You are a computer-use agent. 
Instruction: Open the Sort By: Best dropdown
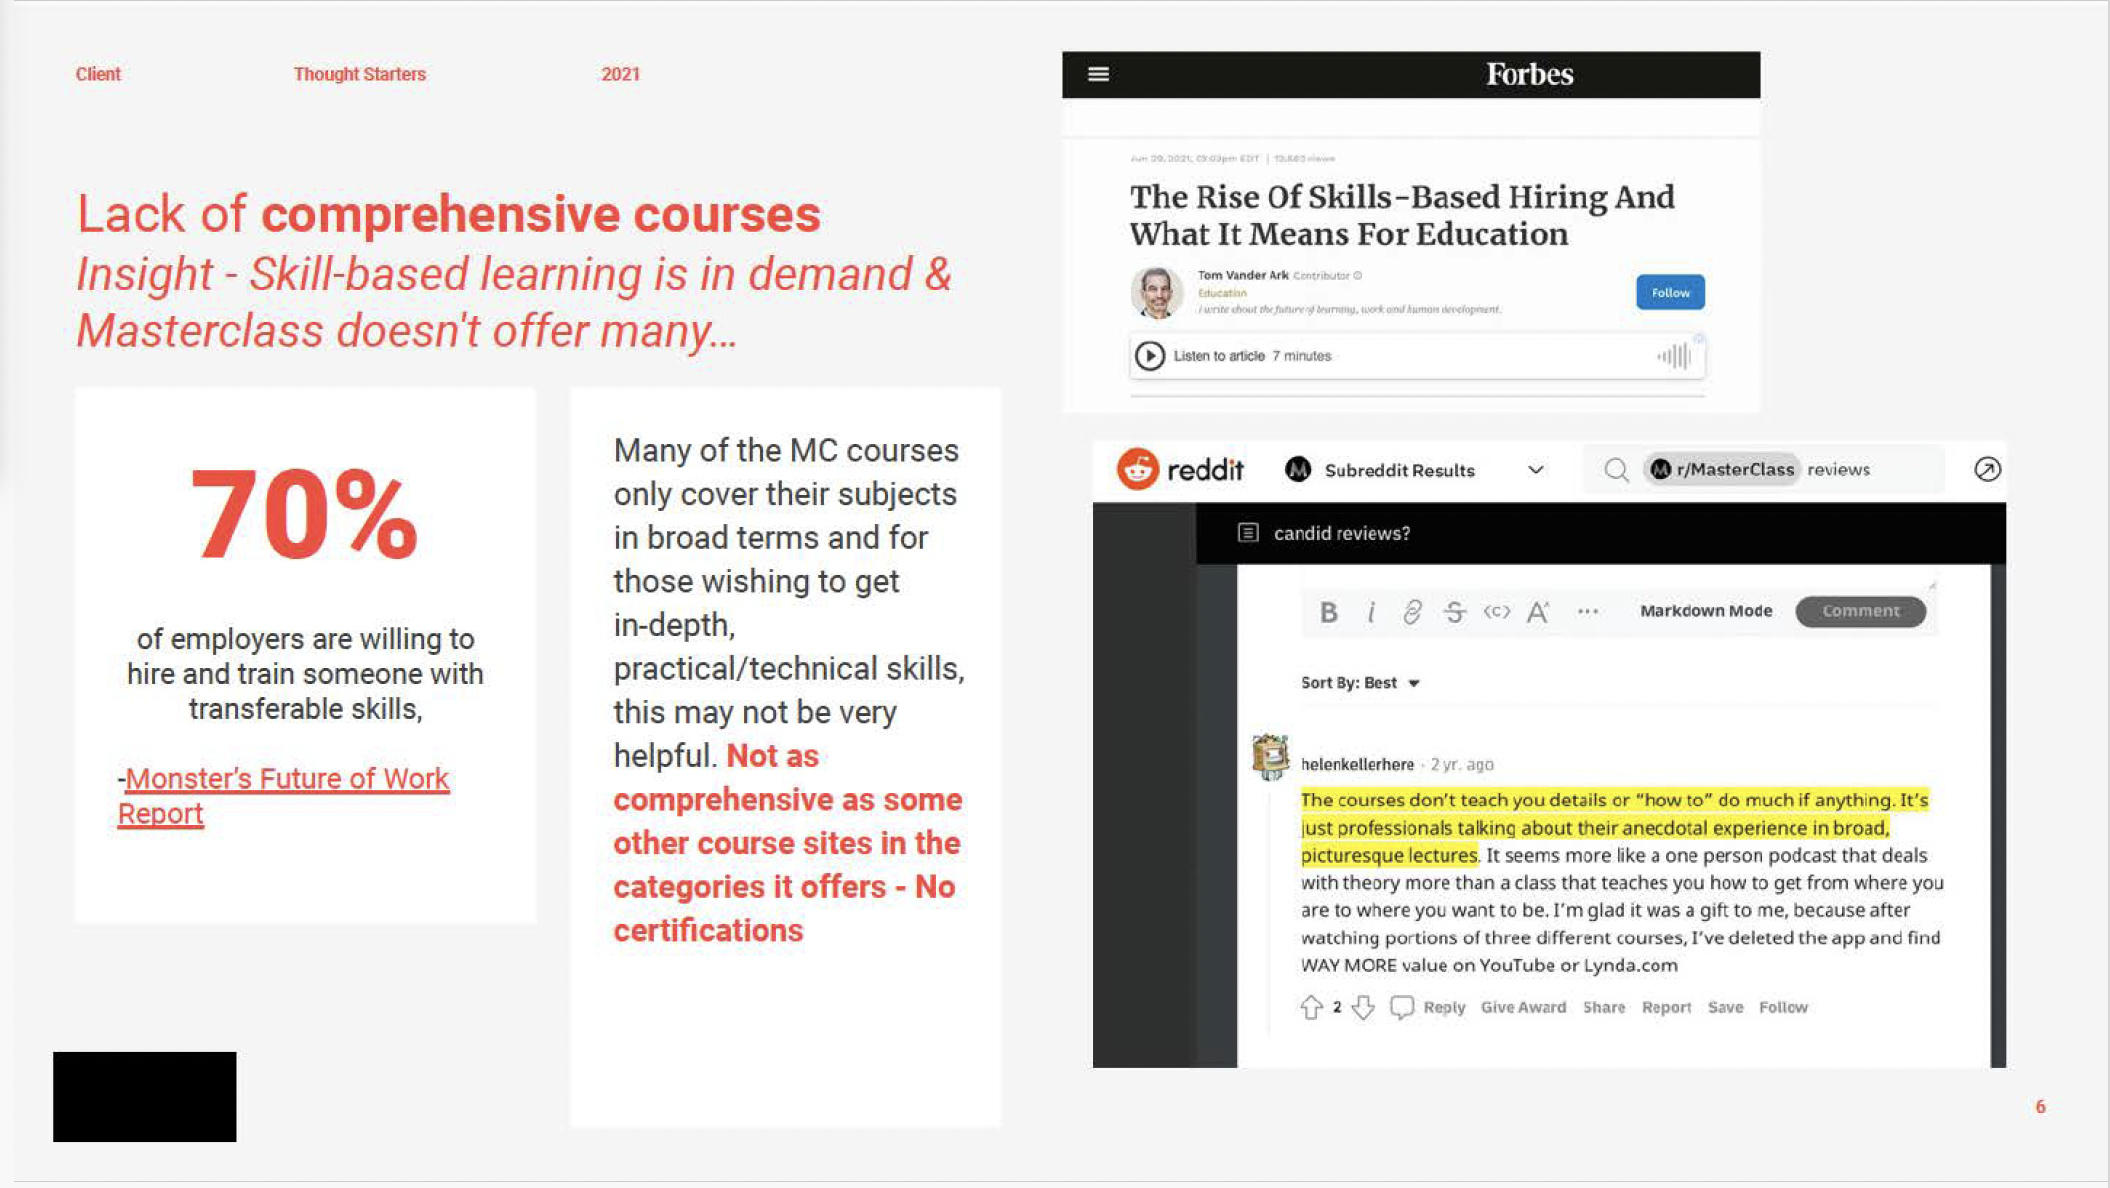tap(1360, 682)
